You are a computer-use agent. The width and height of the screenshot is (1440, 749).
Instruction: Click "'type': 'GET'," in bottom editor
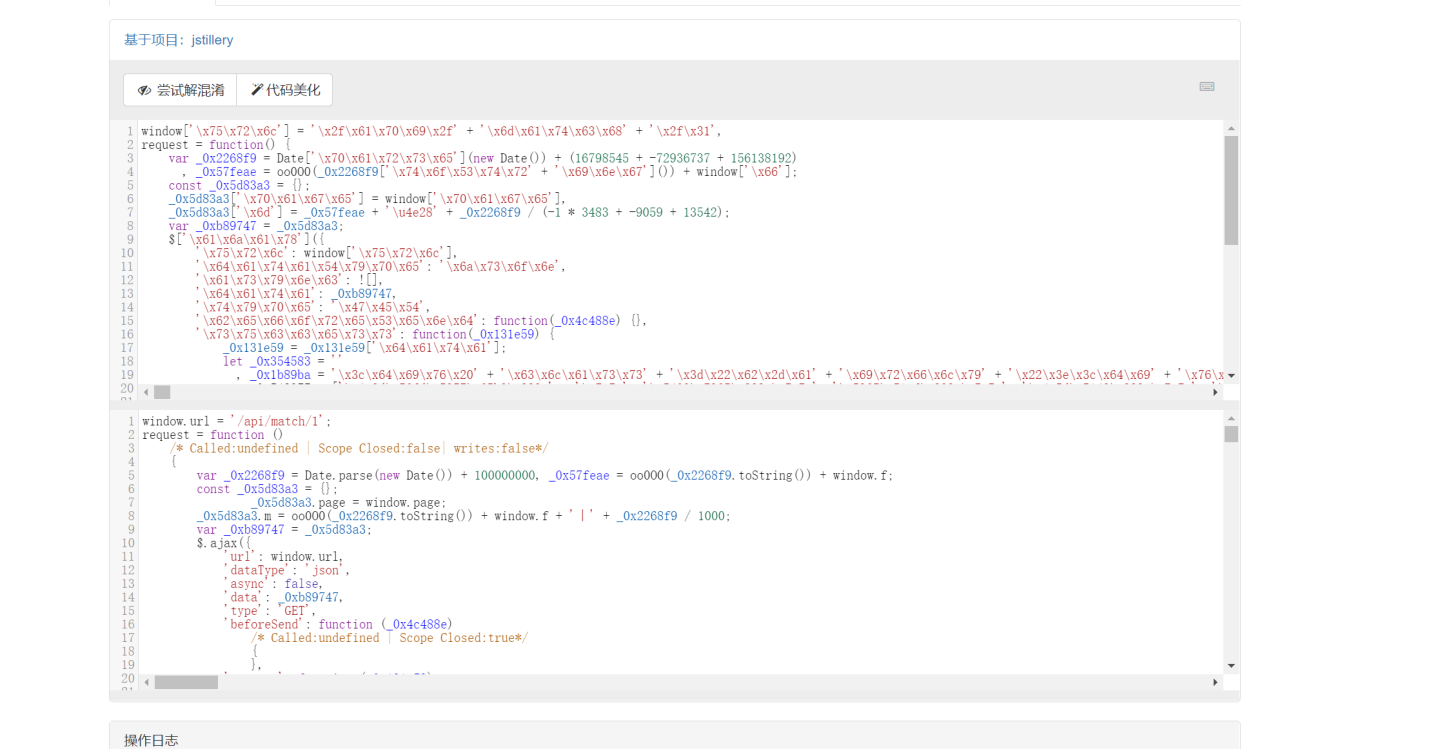tap(270, 610)
